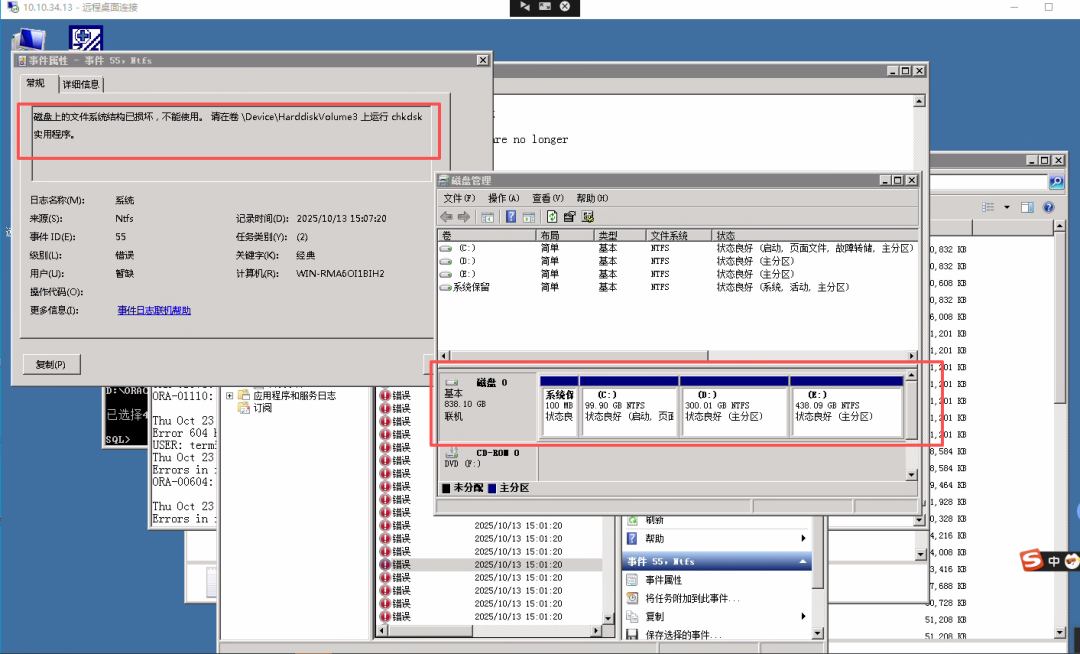The width and height of the screenshot is (1080, 654).
Task: Click the Forward arrow in Disk Management toolbar
Action: coord(464,217)
